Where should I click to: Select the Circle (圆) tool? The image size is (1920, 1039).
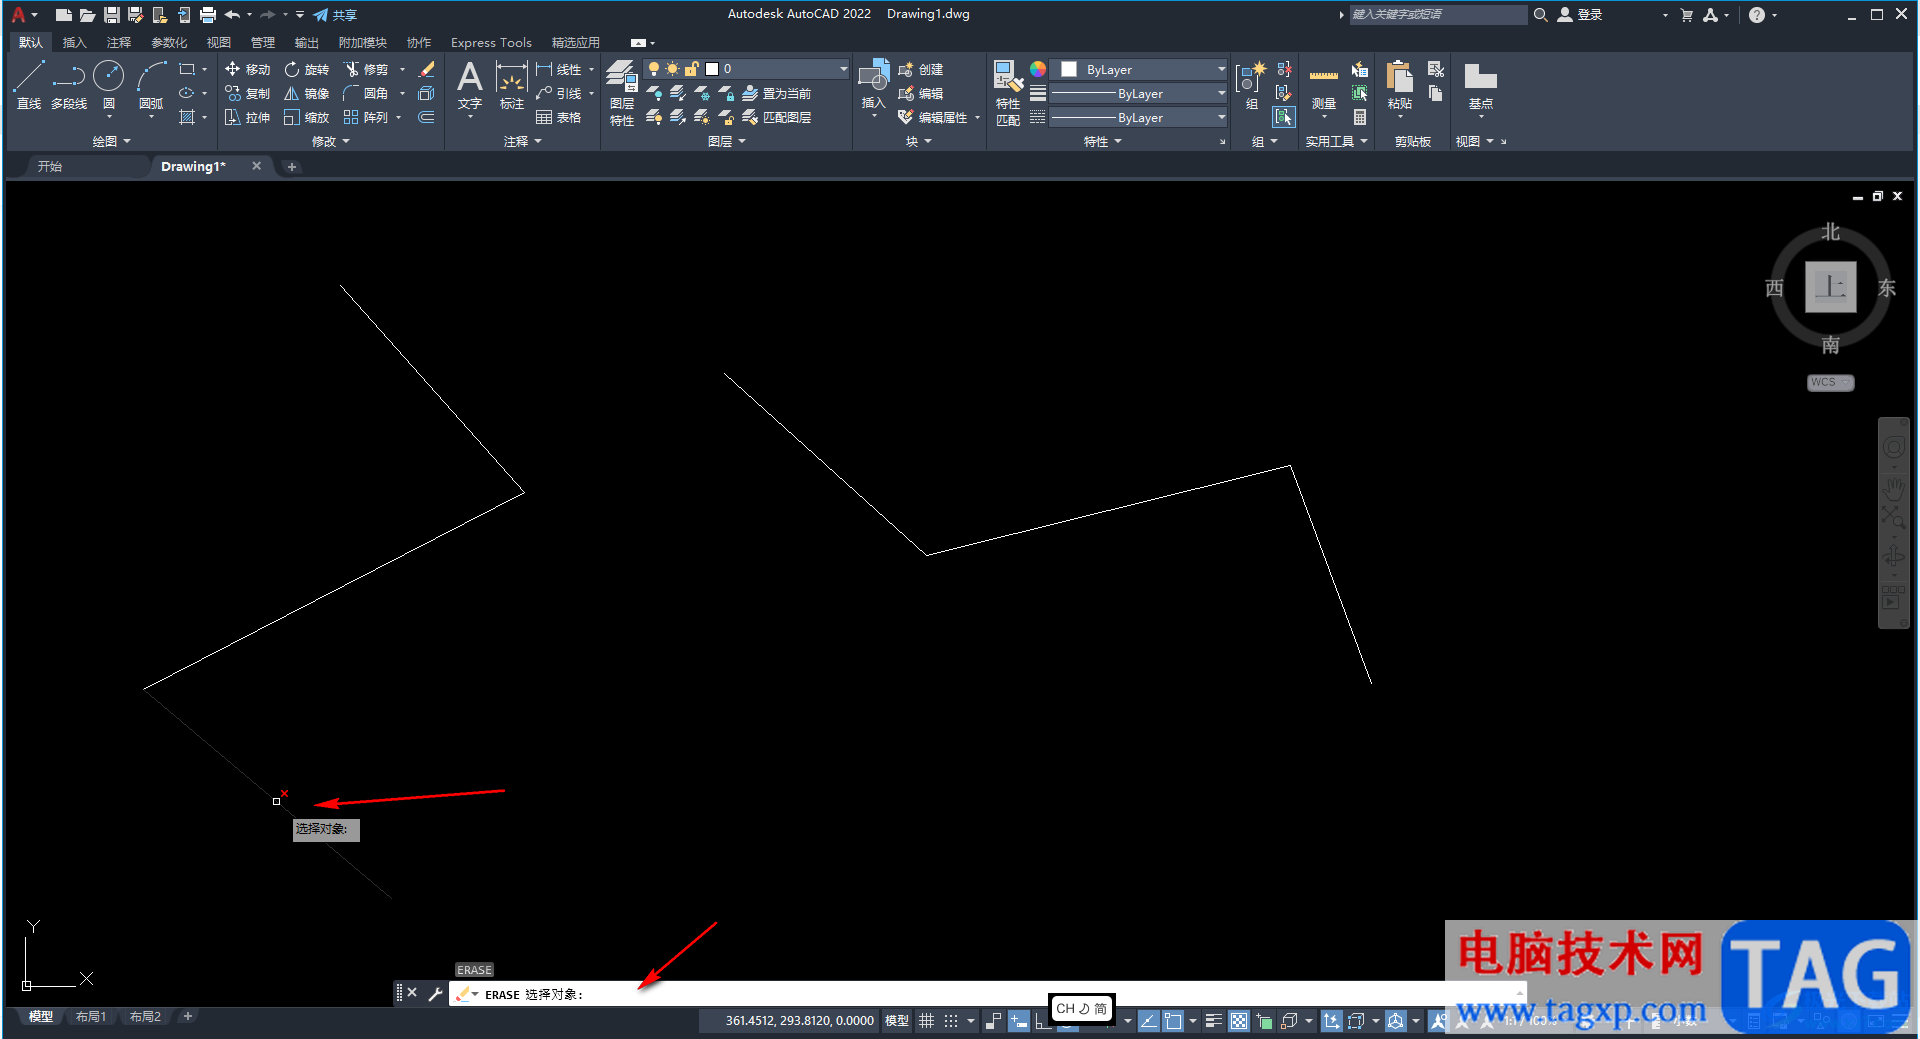click(x=109, y=85)
